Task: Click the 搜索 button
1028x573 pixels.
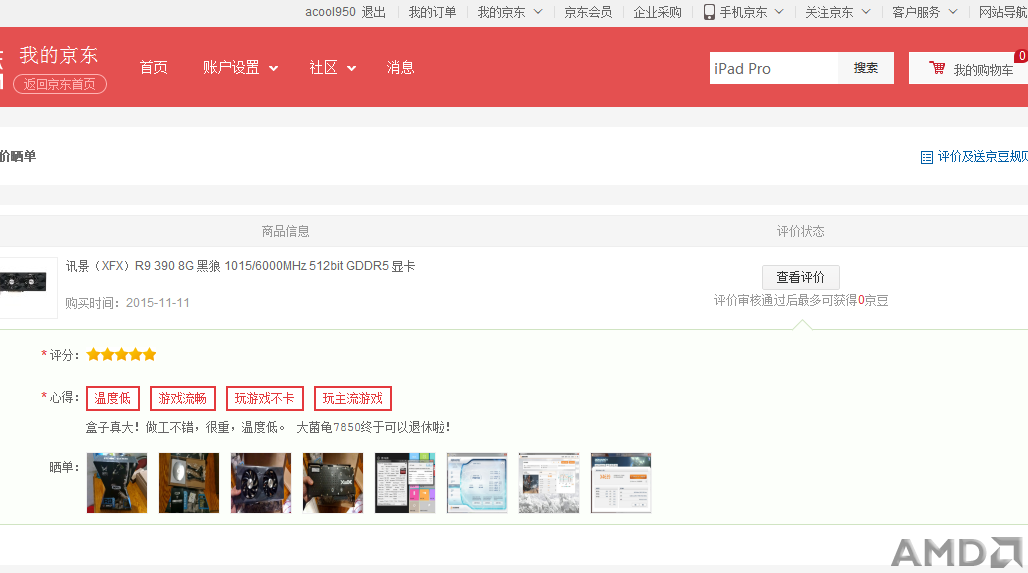Action: [865, 68]
